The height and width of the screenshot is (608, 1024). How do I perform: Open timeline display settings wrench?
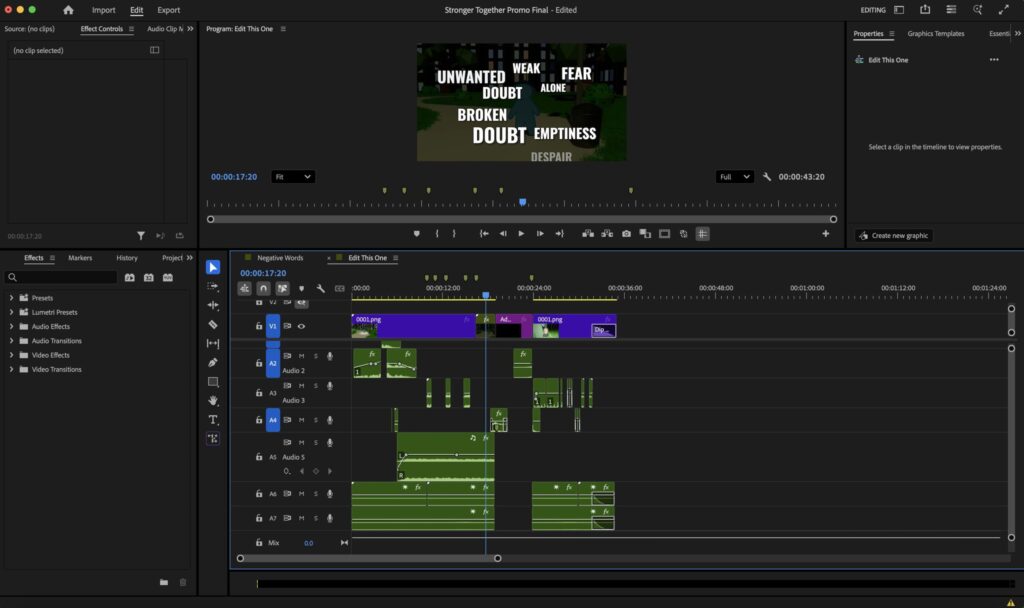point(320,289)
